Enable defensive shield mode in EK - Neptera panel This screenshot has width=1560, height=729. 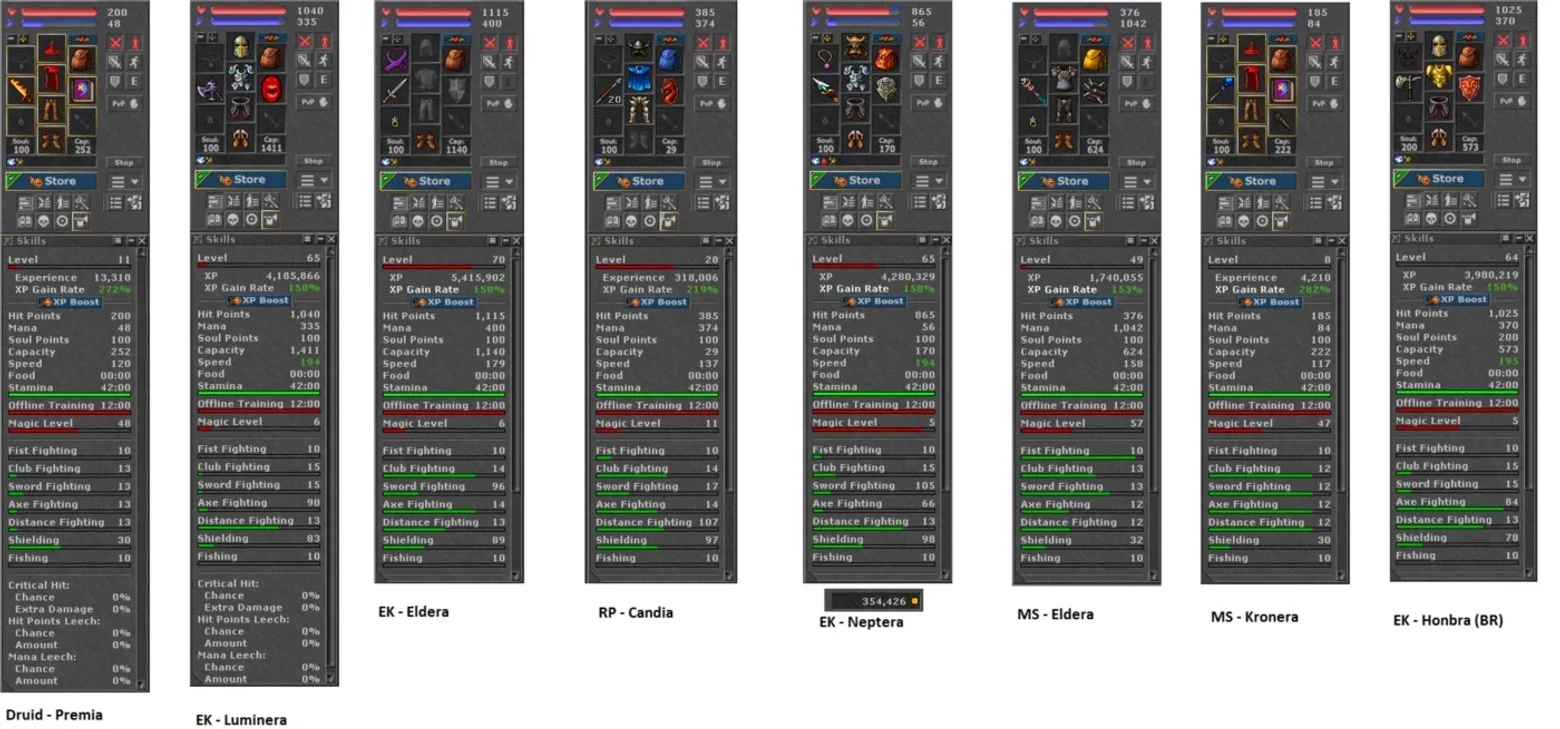pos(920,80)
